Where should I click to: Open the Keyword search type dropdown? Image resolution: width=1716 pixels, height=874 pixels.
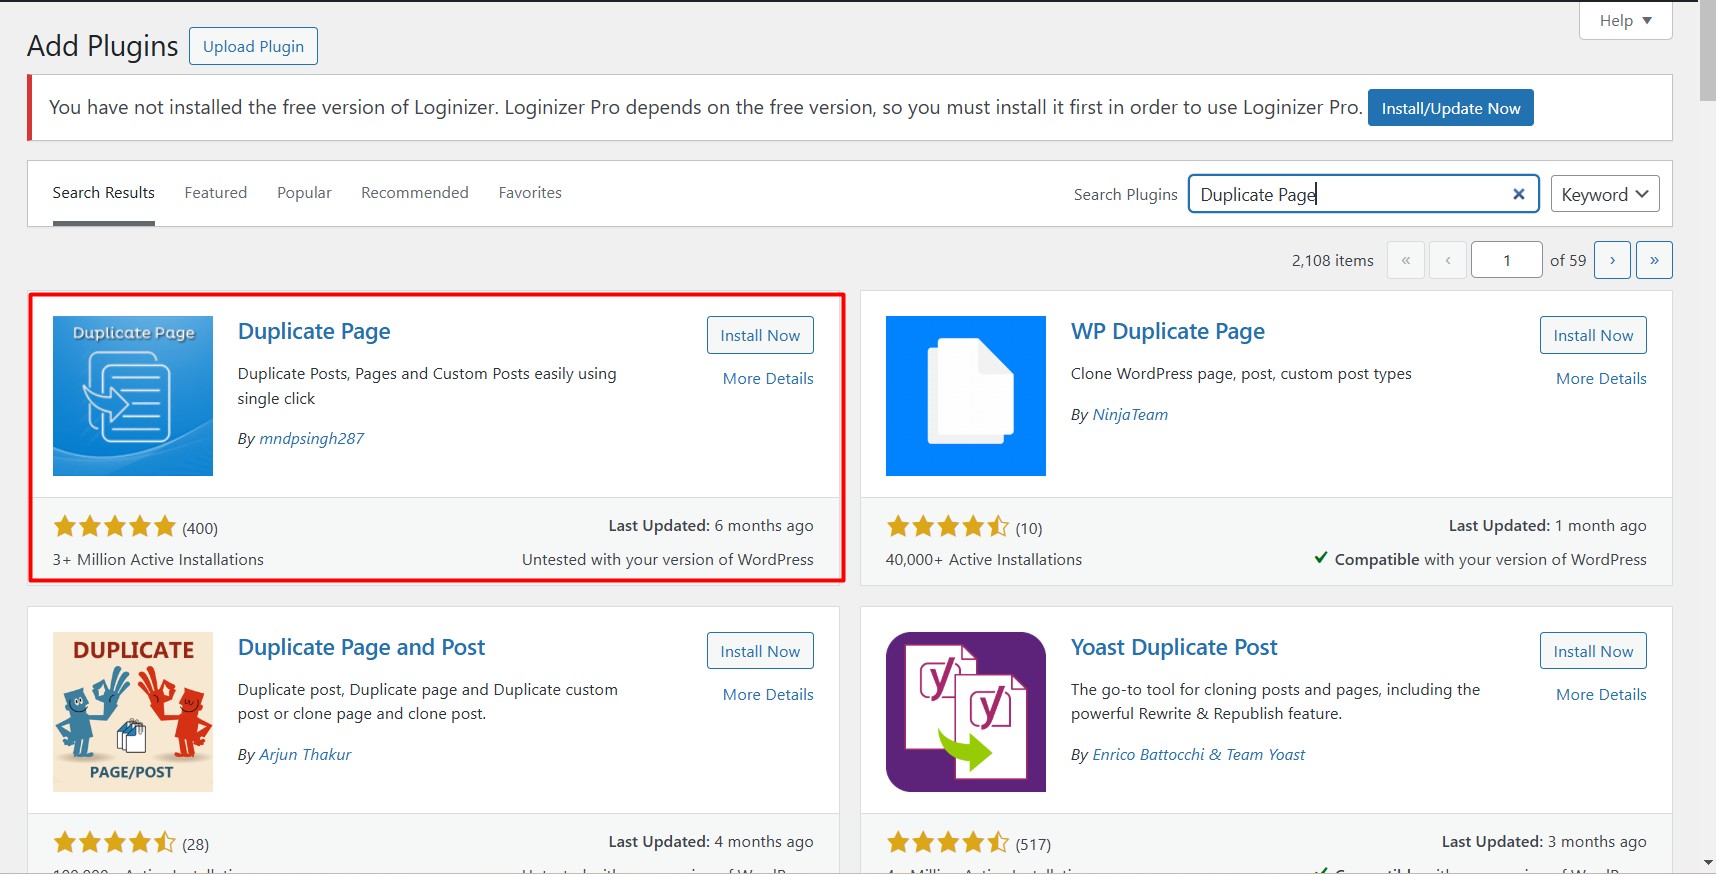(x=1605, y=194)
